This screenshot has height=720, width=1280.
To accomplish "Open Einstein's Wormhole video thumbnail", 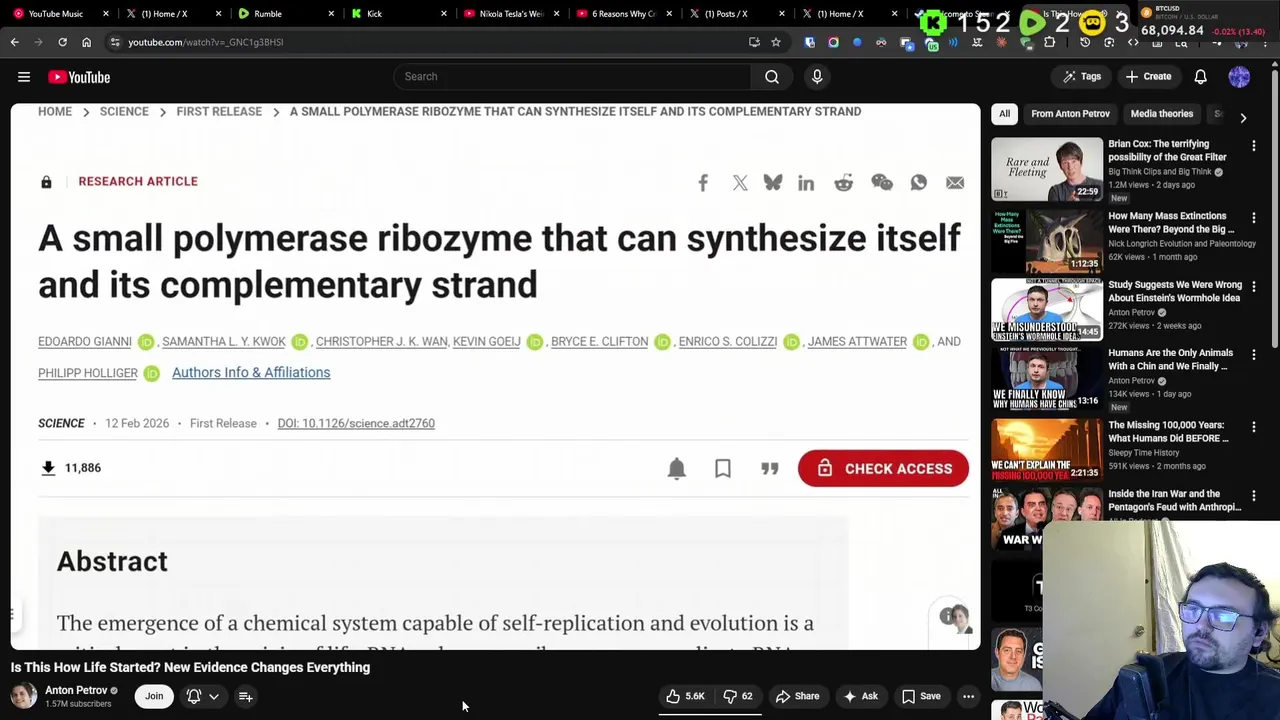I will coord(1047,309).
